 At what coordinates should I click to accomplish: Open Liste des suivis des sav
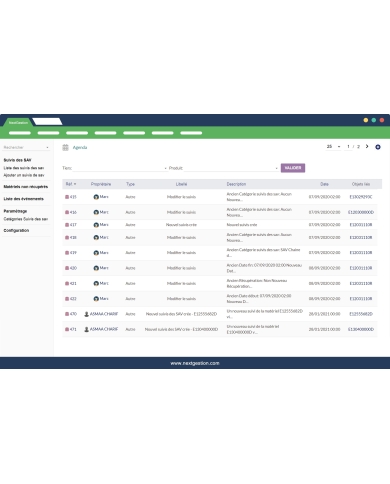coord(24,168)
